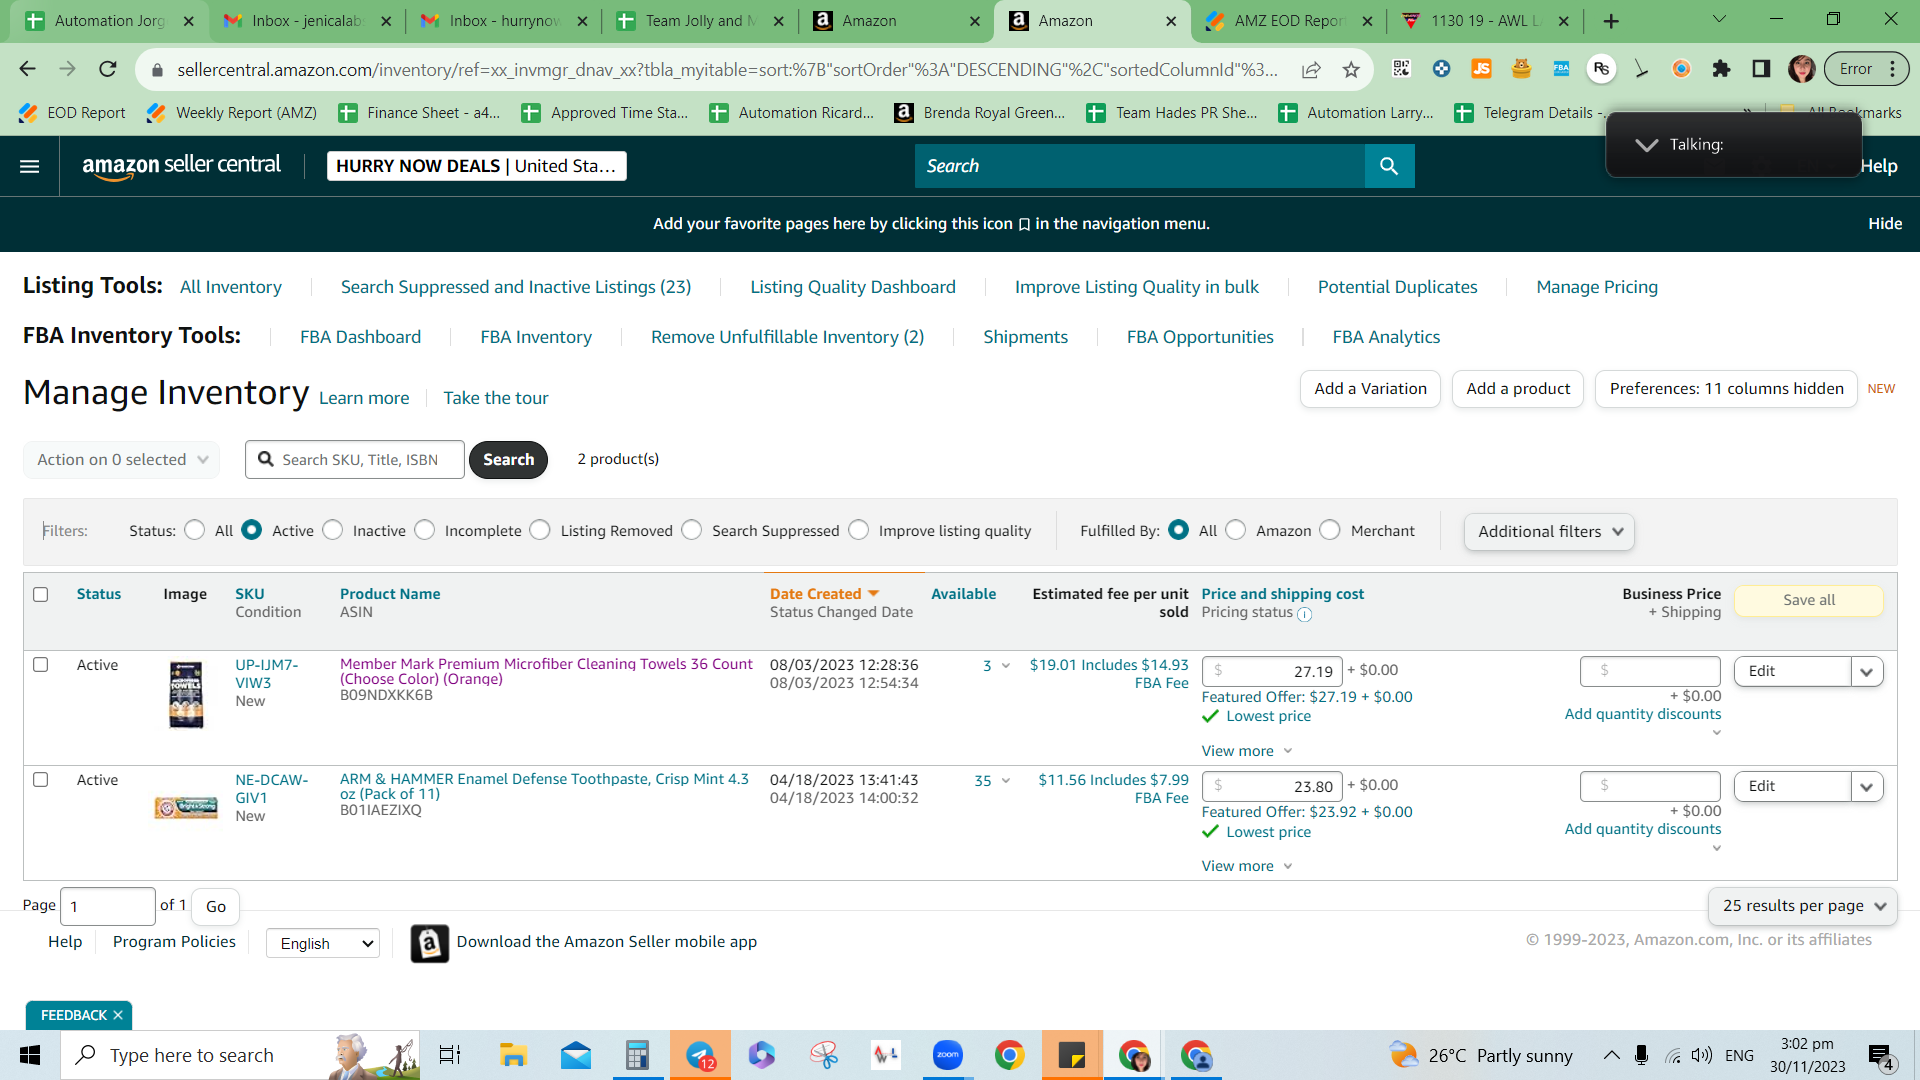Open a new browser tab
The height and width of the screenshot is (1080, 1920).
tap(1611, 21)
